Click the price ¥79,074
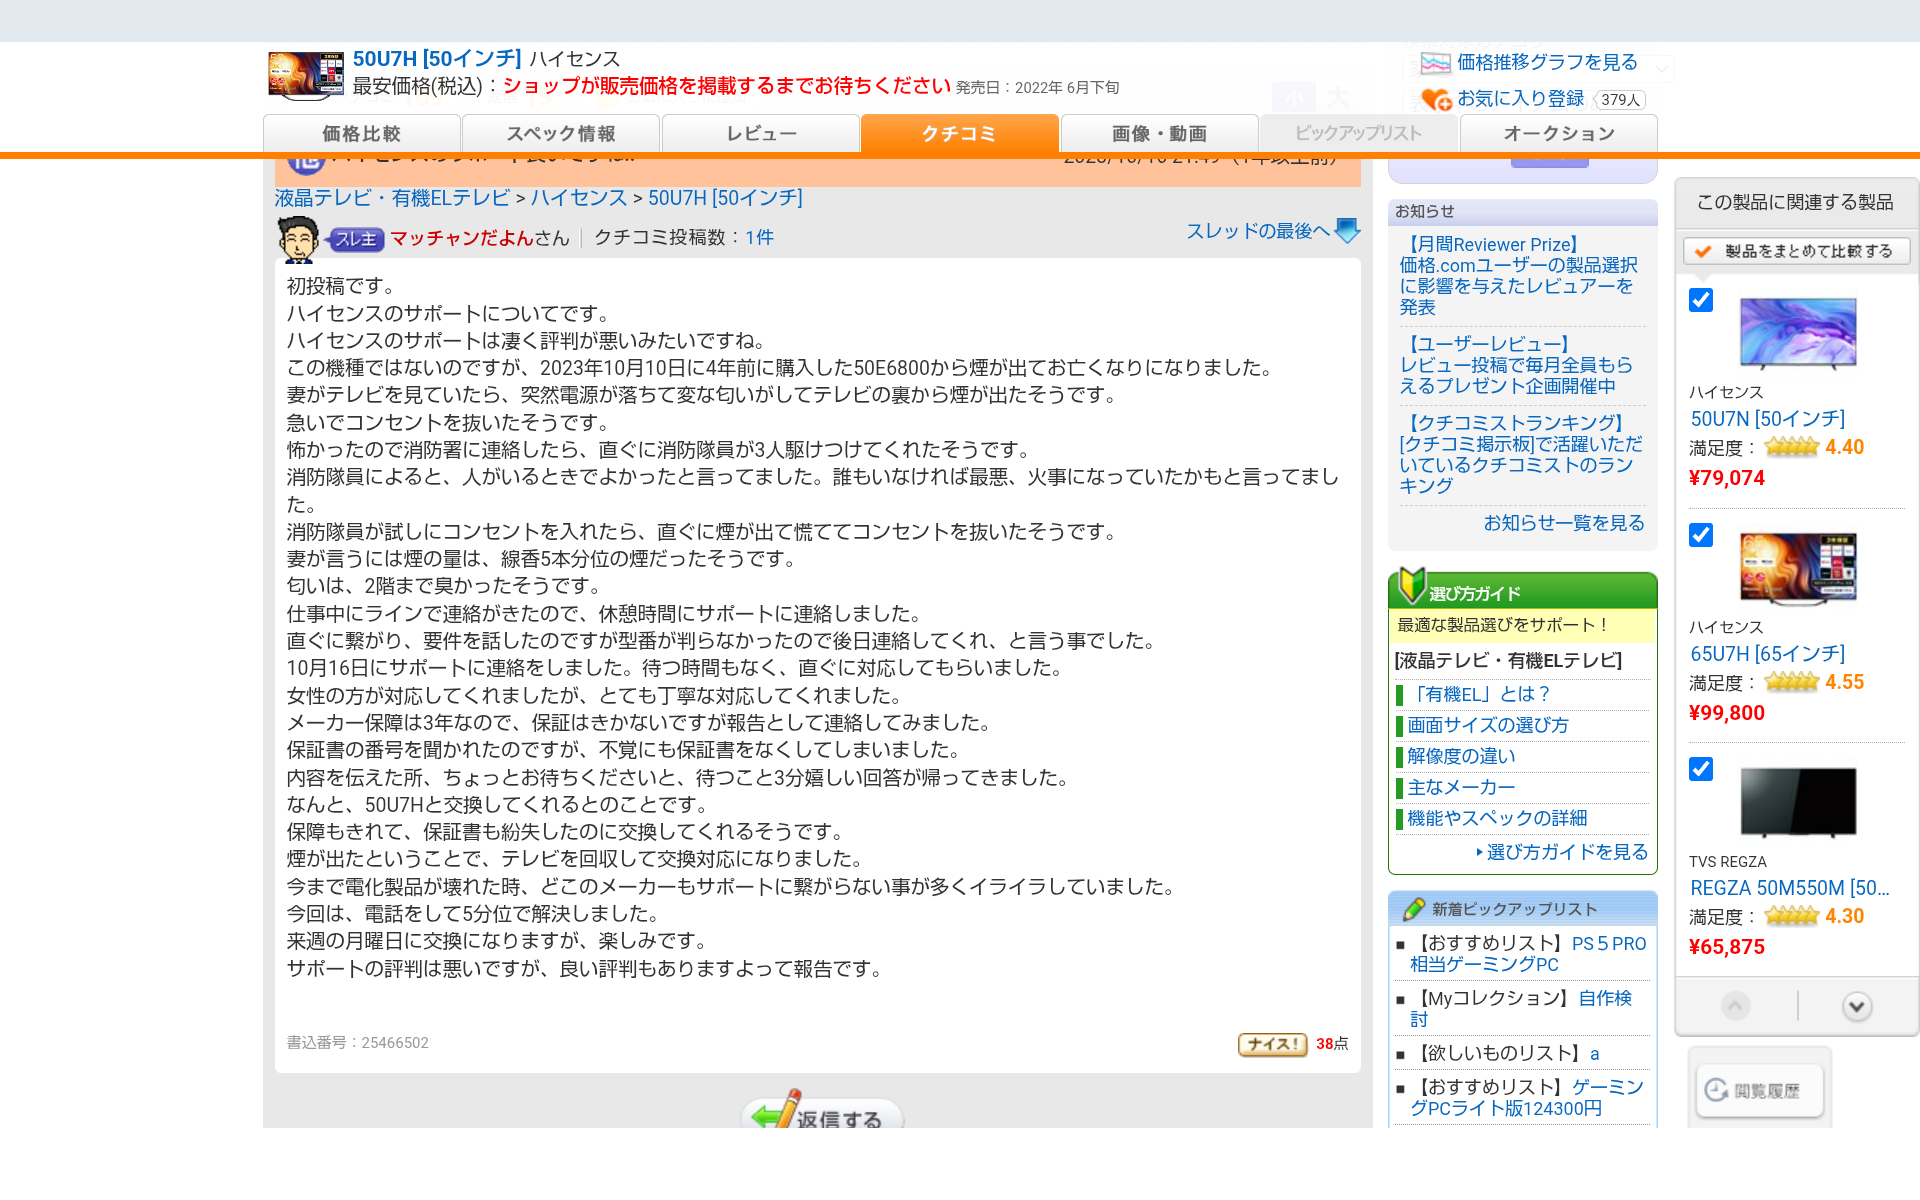 point(1727,478)
